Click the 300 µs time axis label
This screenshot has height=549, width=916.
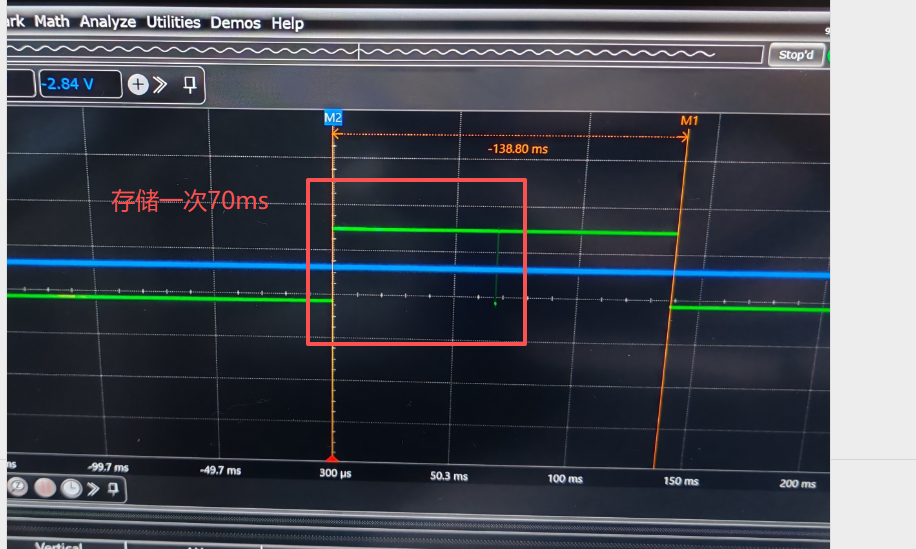335,473
